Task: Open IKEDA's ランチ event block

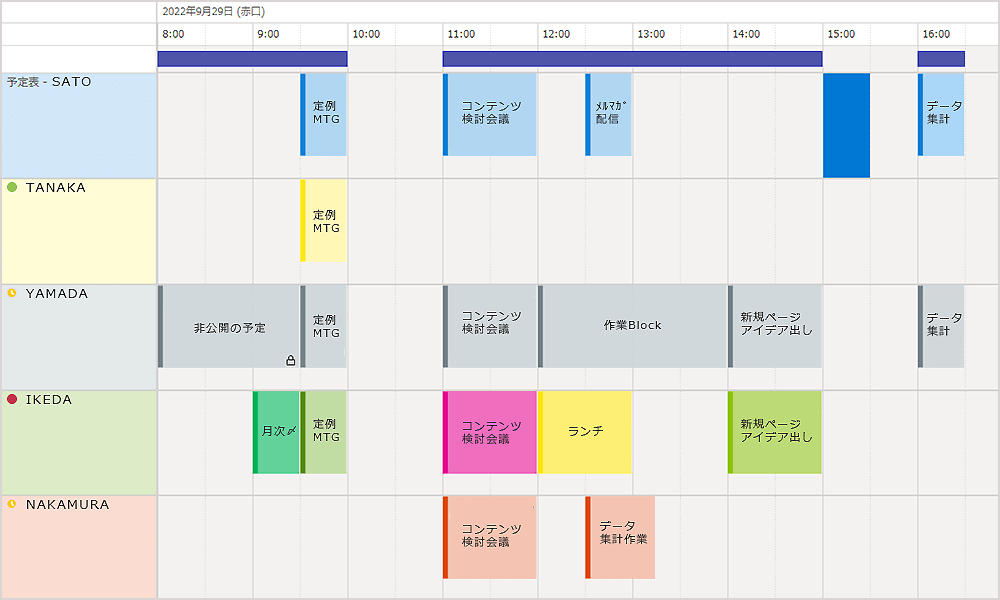Action: [x=585, y=430]
